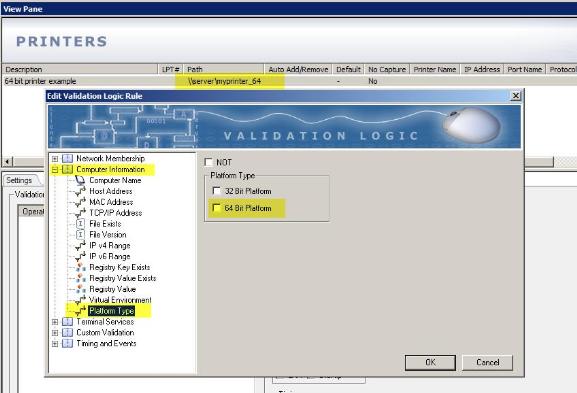Click the Terminal Services category icon

67,322
